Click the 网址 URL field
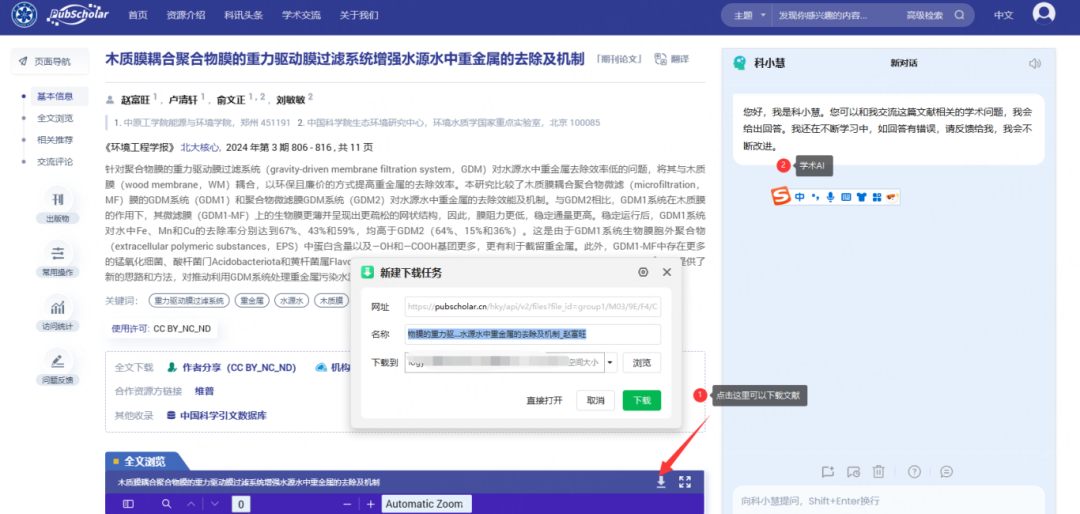The image size is (1080, 514). coord(532,307)
